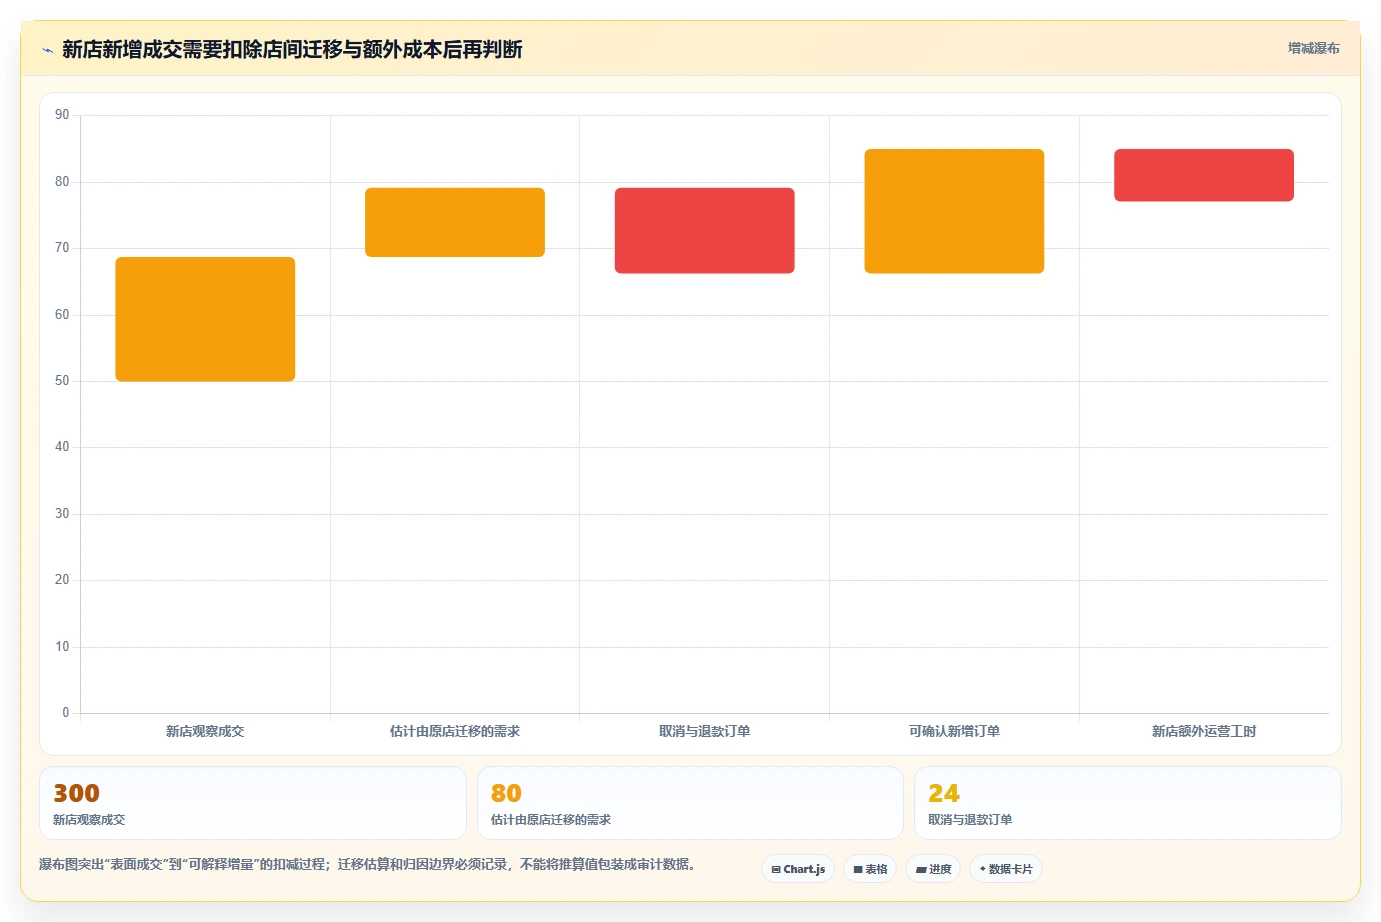
Task: Click the y-axis value 90
Action: 62,115
